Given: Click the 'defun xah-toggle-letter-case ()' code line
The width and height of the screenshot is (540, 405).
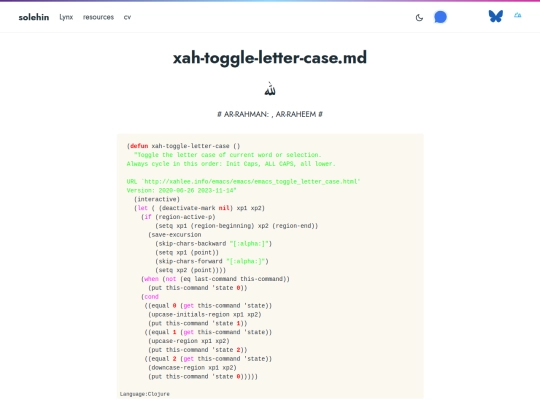Looking at the screenshot, I should tap(184, 146).
